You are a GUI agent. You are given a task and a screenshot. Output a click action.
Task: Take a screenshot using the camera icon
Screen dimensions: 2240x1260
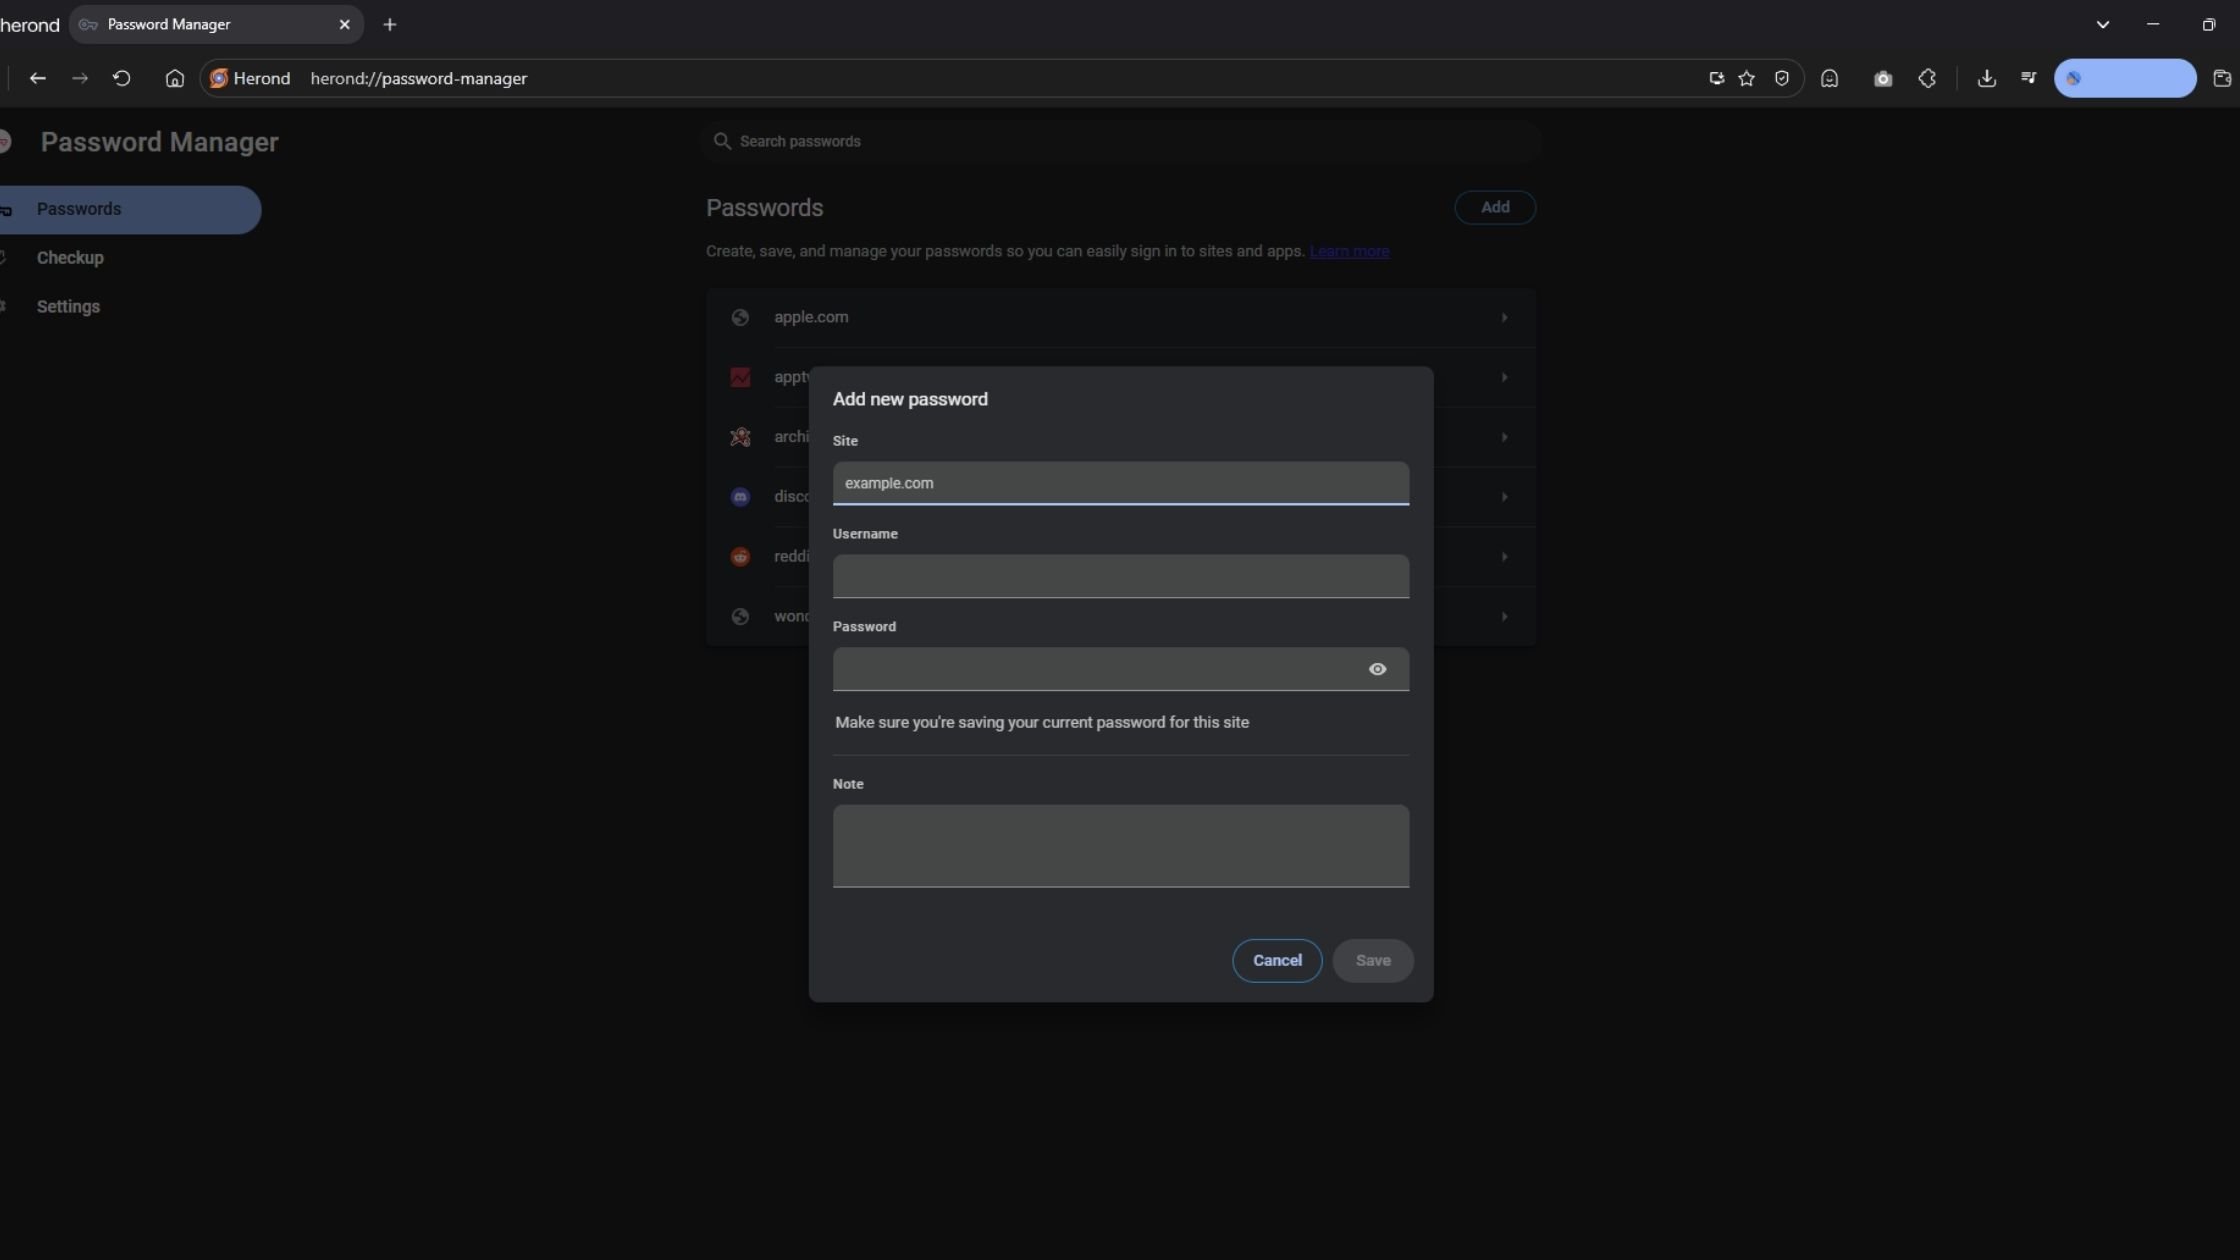(x=1883, y=79)
